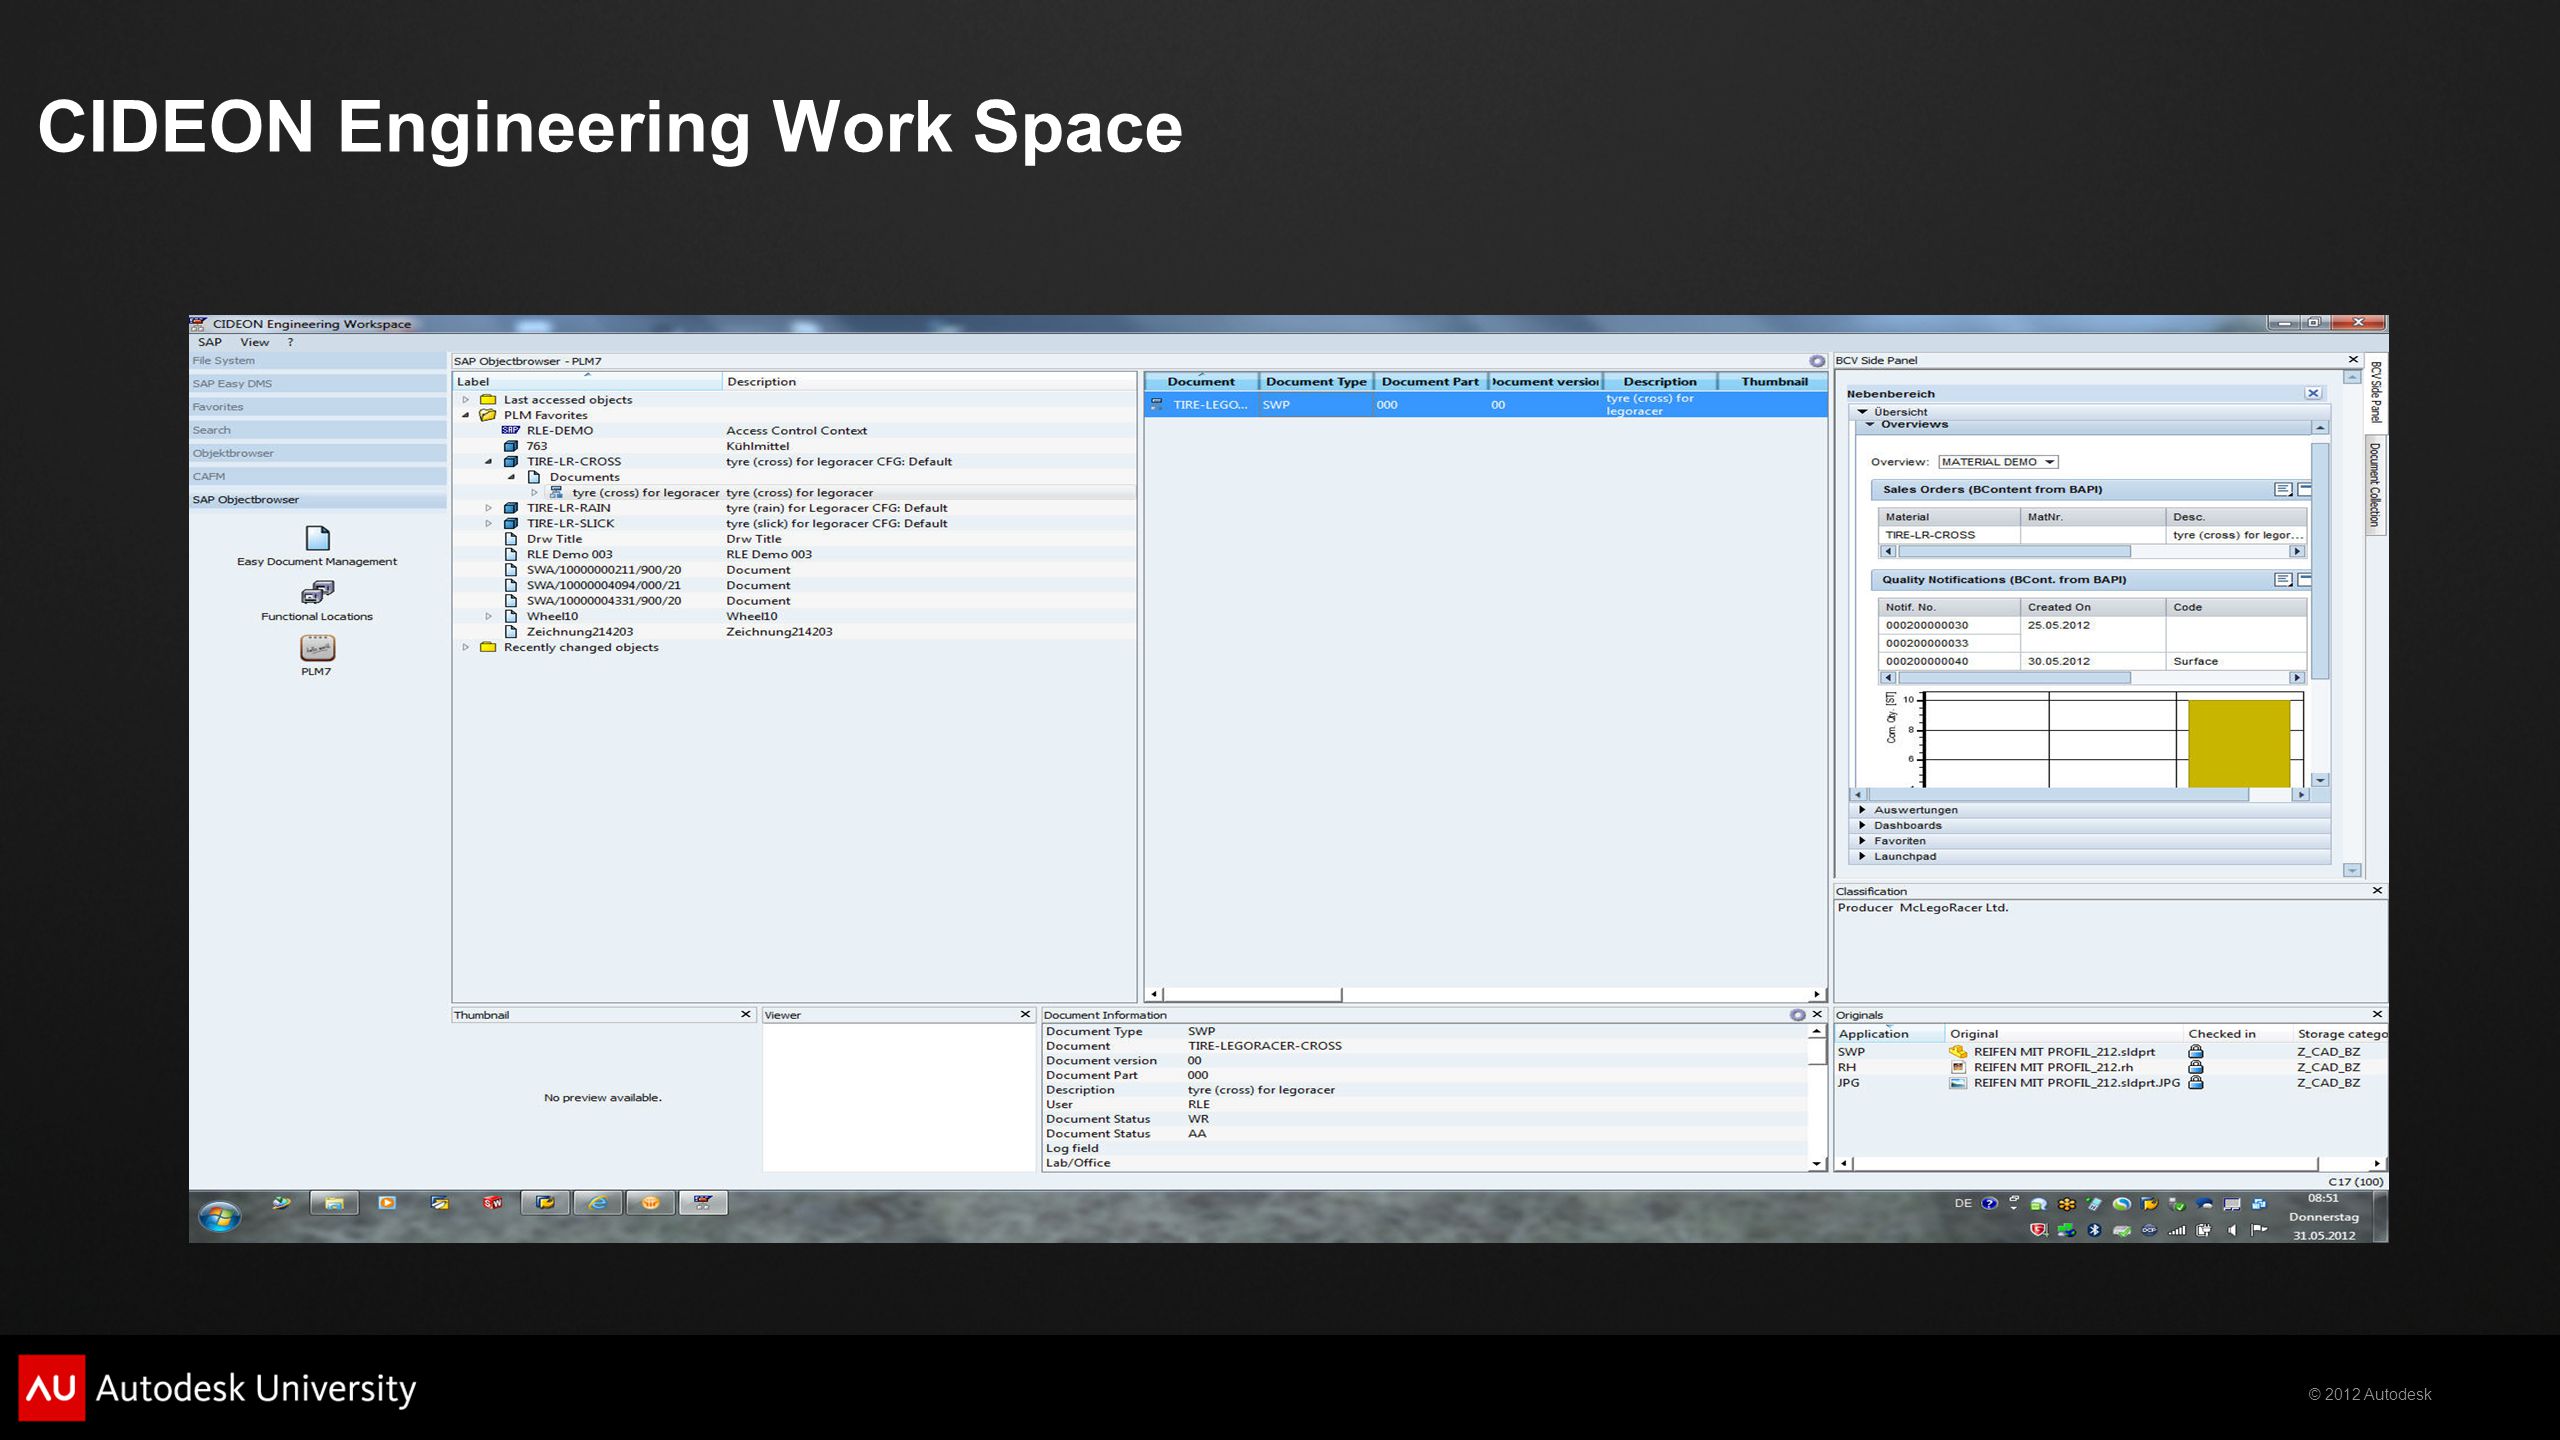Click the blue help question-mark tray icon

1989,1204
